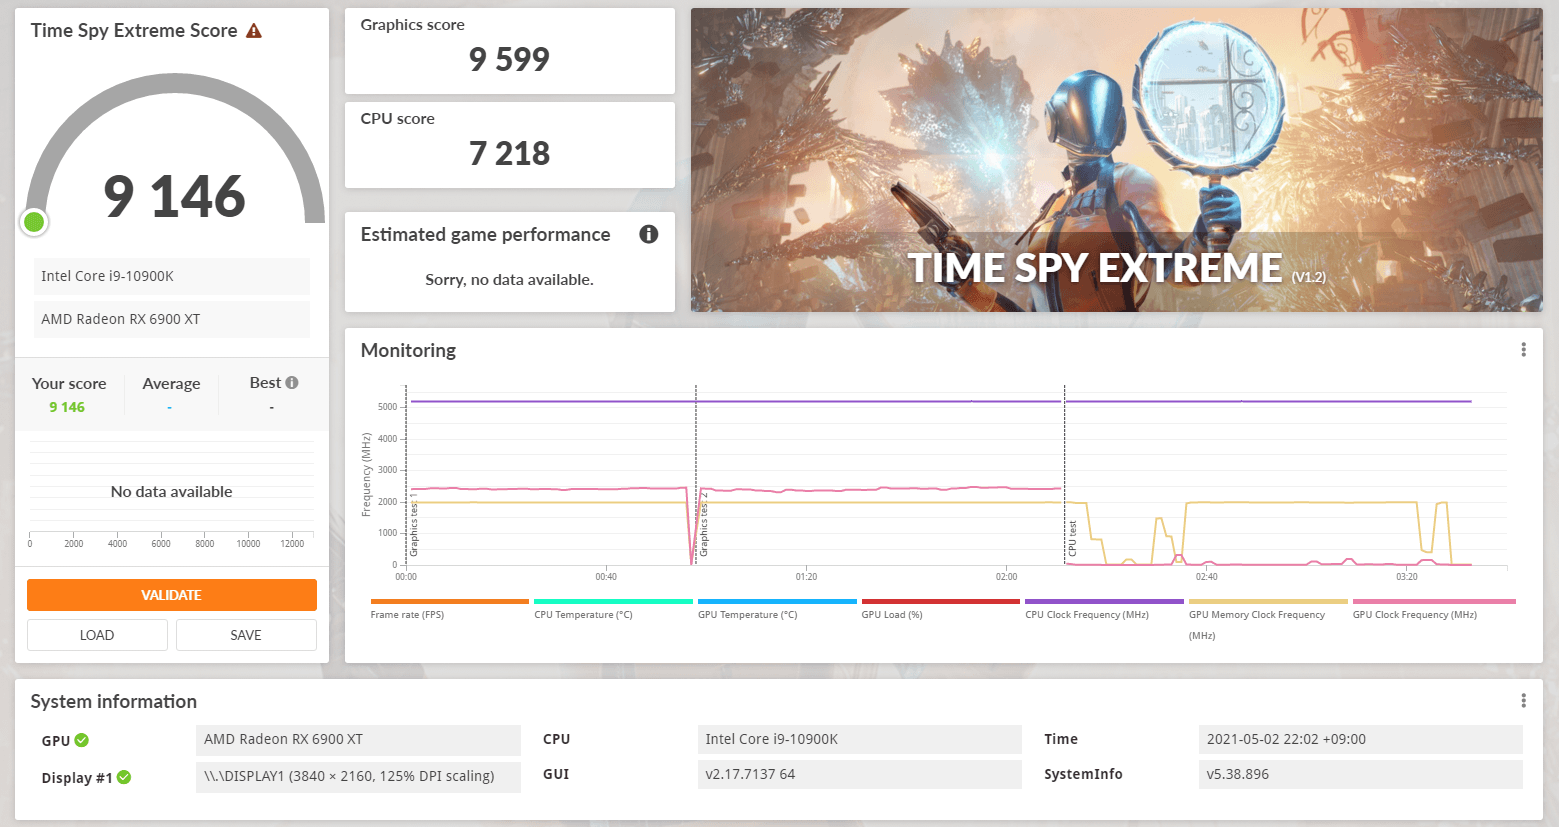Click the Time value 2021-05-02 22:02 +09:00
This screenshot has width=1559, height=827.
[1360, 740]
